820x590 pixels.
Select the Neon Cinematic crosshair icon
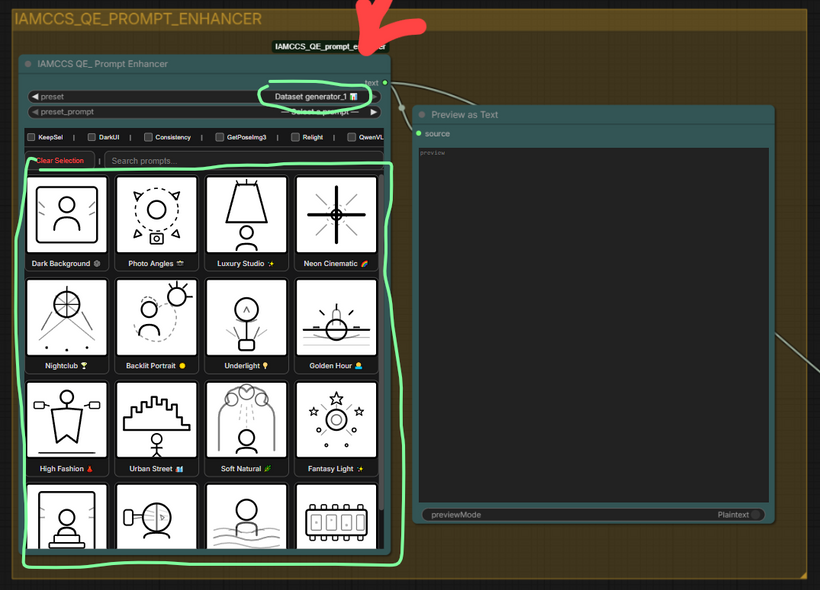click(336, 215)
